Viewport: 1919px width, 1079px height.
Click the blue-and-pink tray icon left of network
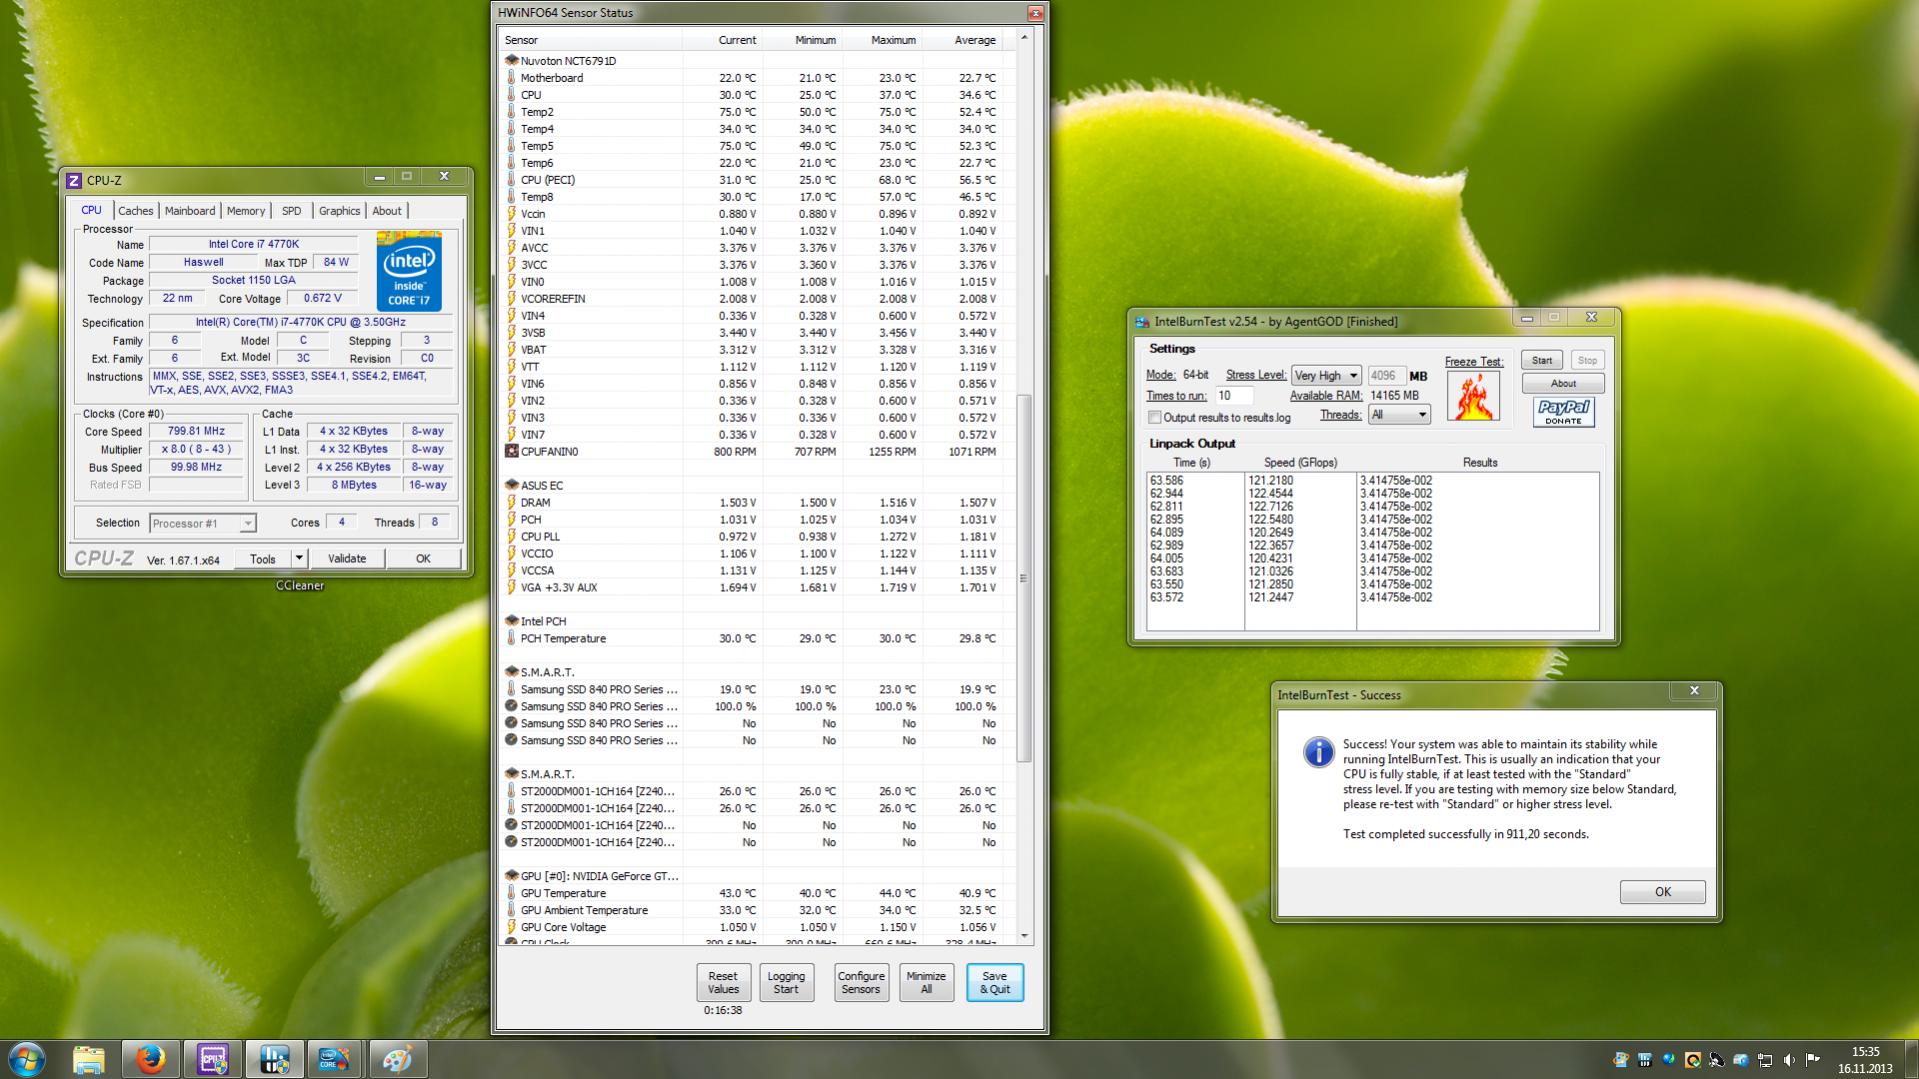point(1741,1060)
